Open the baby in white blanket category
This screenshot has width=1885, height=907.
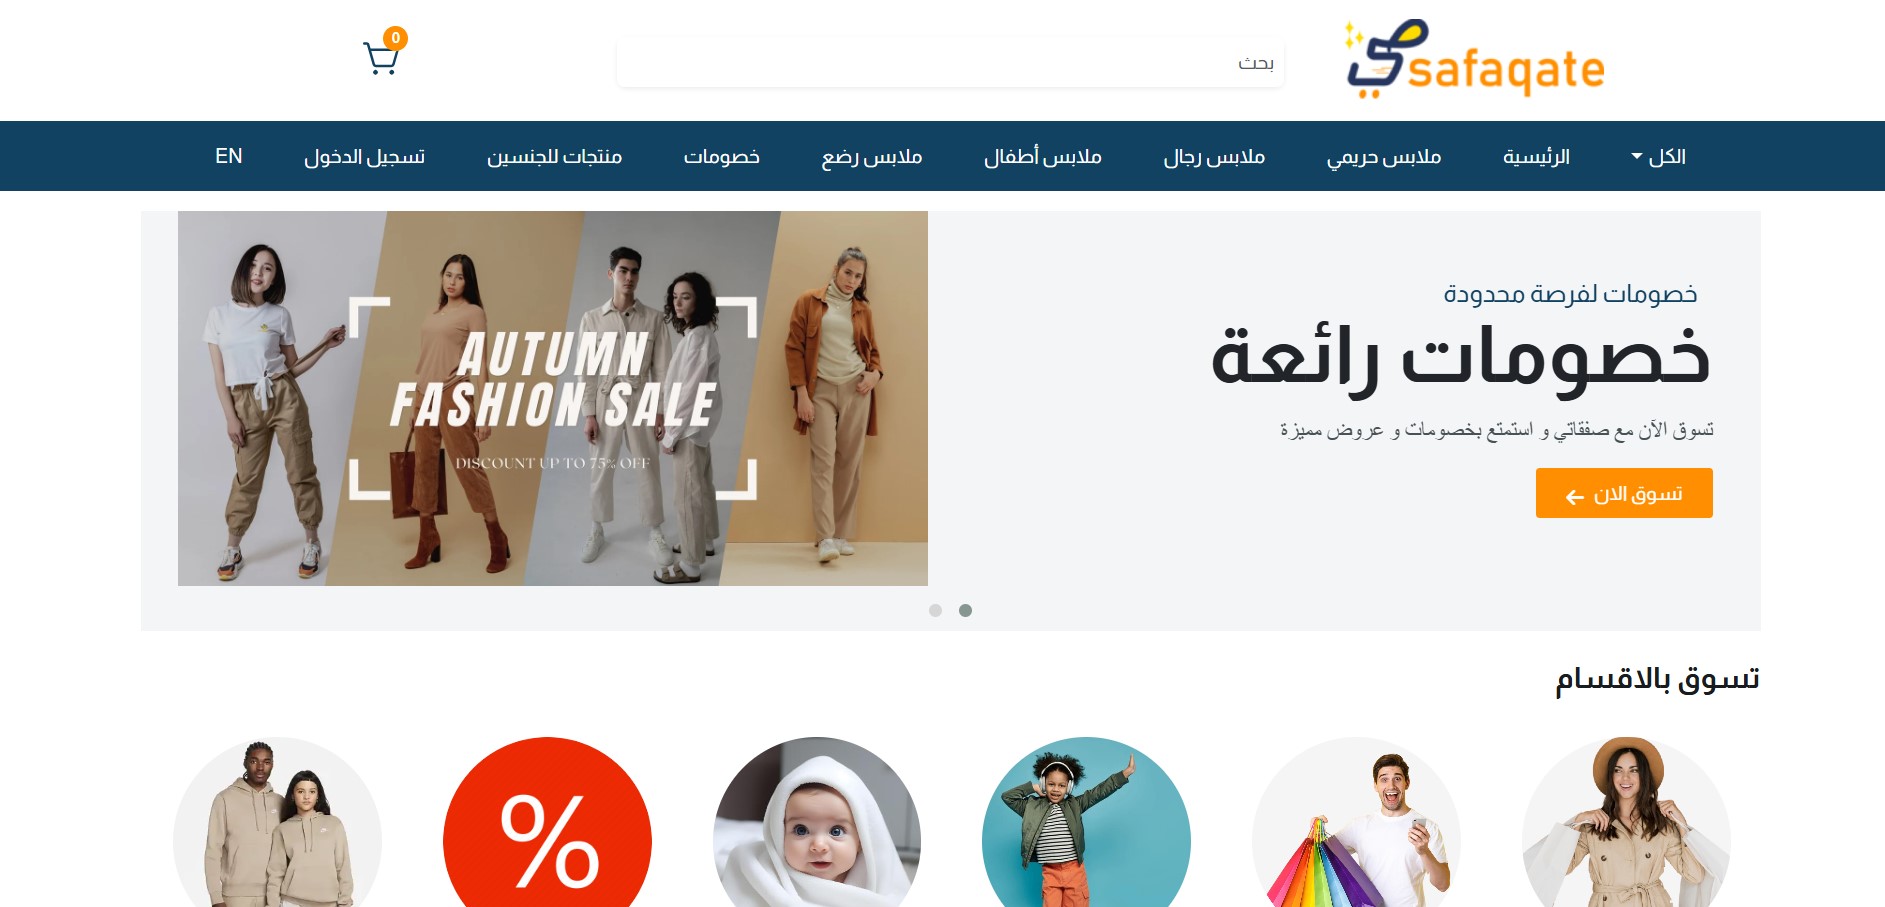(817, 822)
